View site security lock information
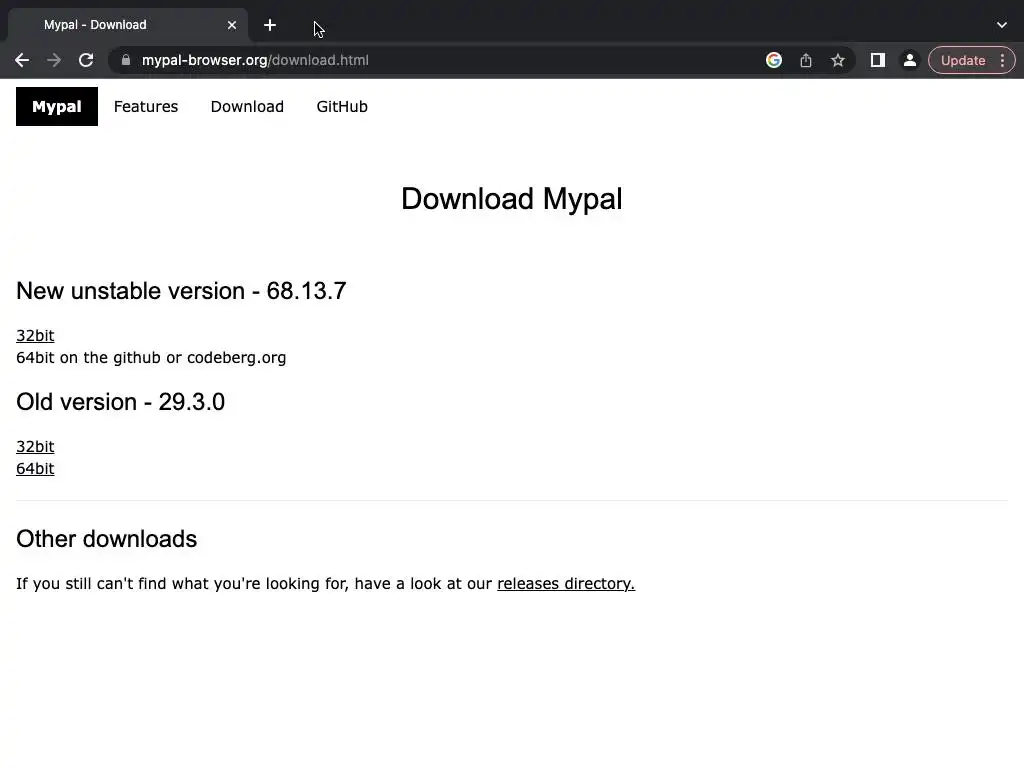 pos(126,60)
